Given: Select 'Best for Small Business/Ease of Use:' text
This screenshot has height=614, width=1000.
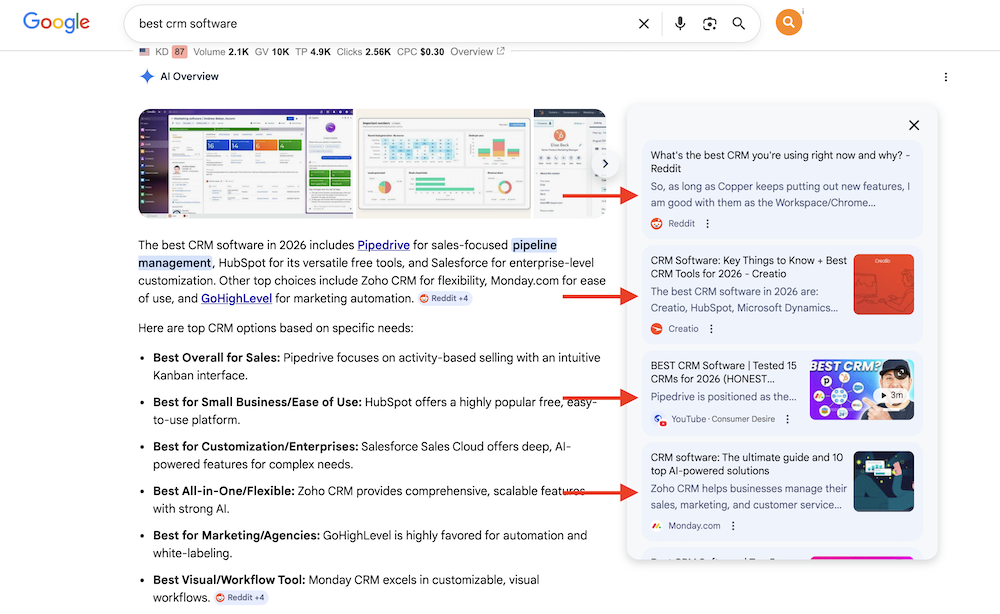Looking at the screenshot, I should (257, 402).
